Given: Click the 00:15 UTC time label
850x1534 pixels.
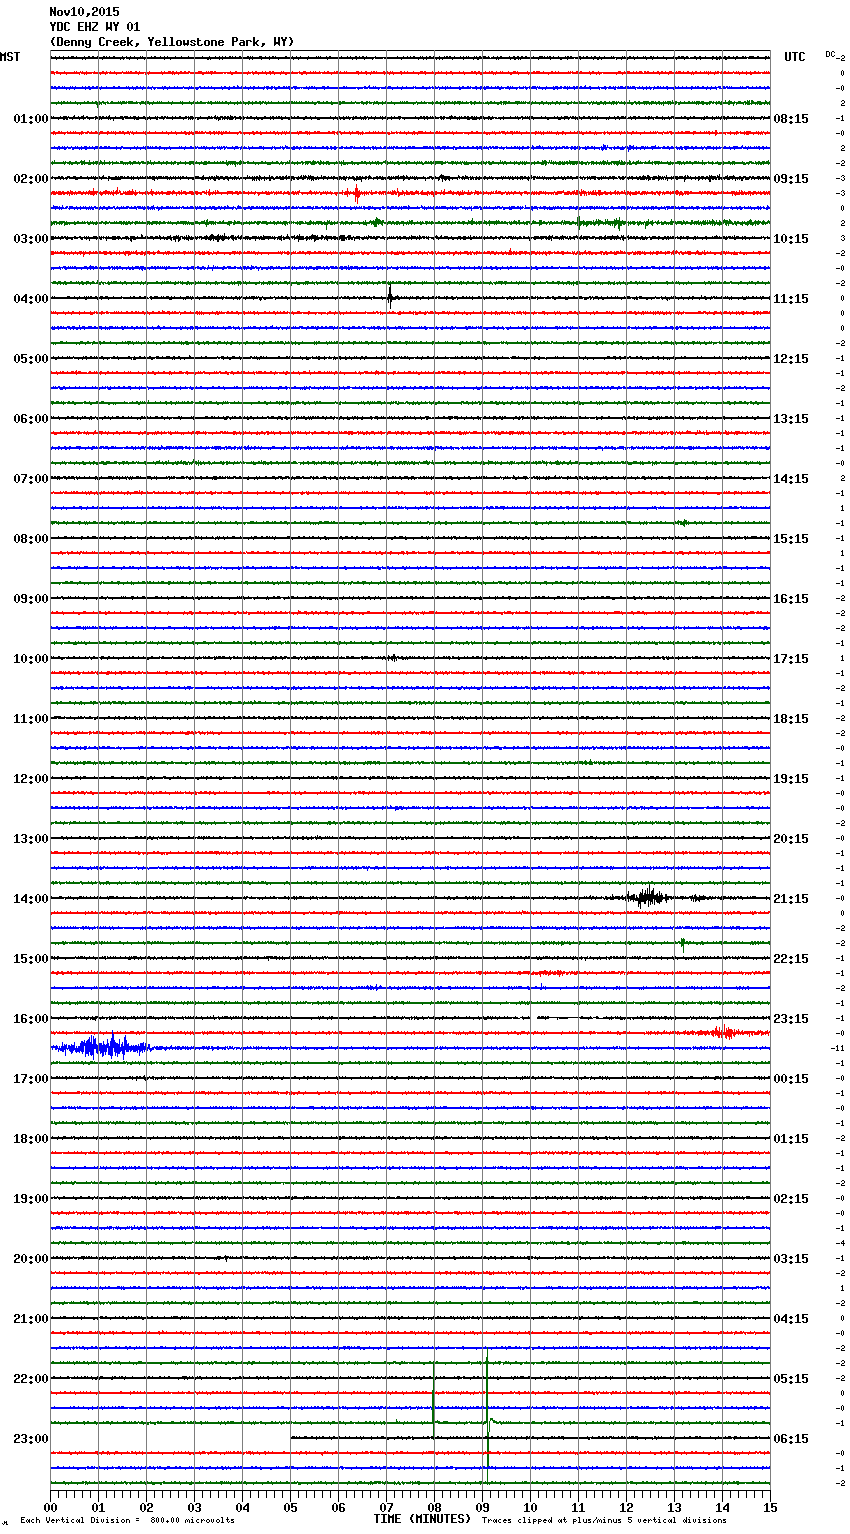Looking at the screenshot, I should (791, 1079).
